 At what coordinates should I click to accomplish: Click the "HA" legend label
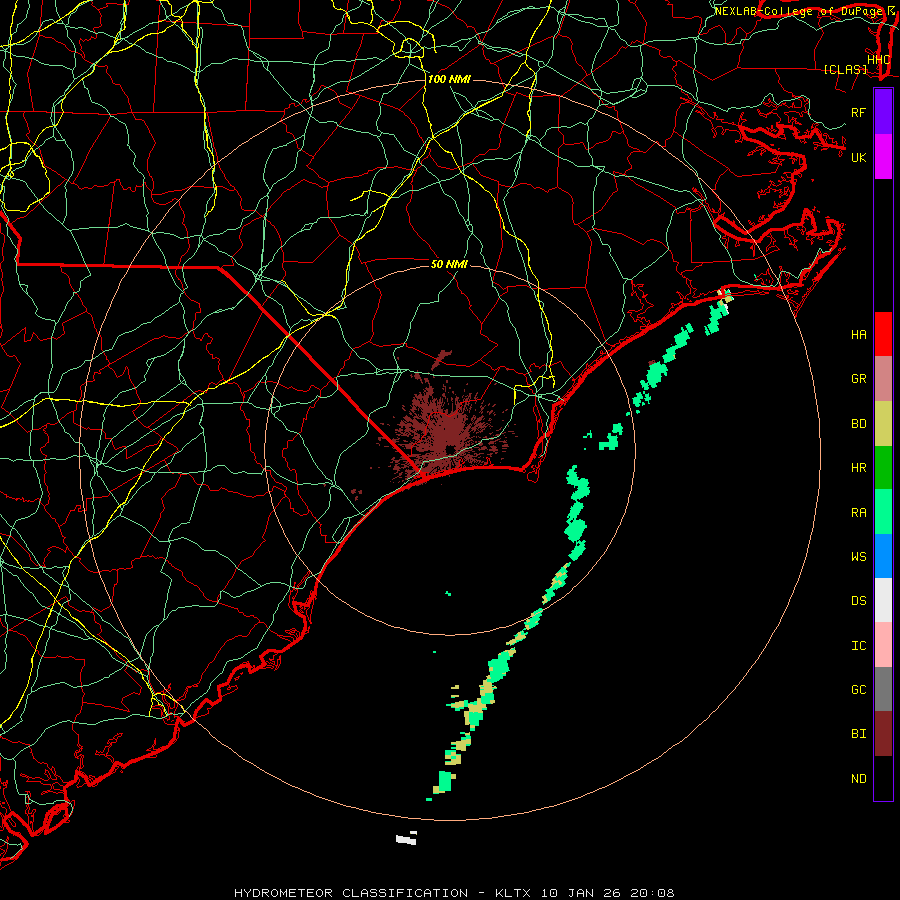(x=858, y=335)
